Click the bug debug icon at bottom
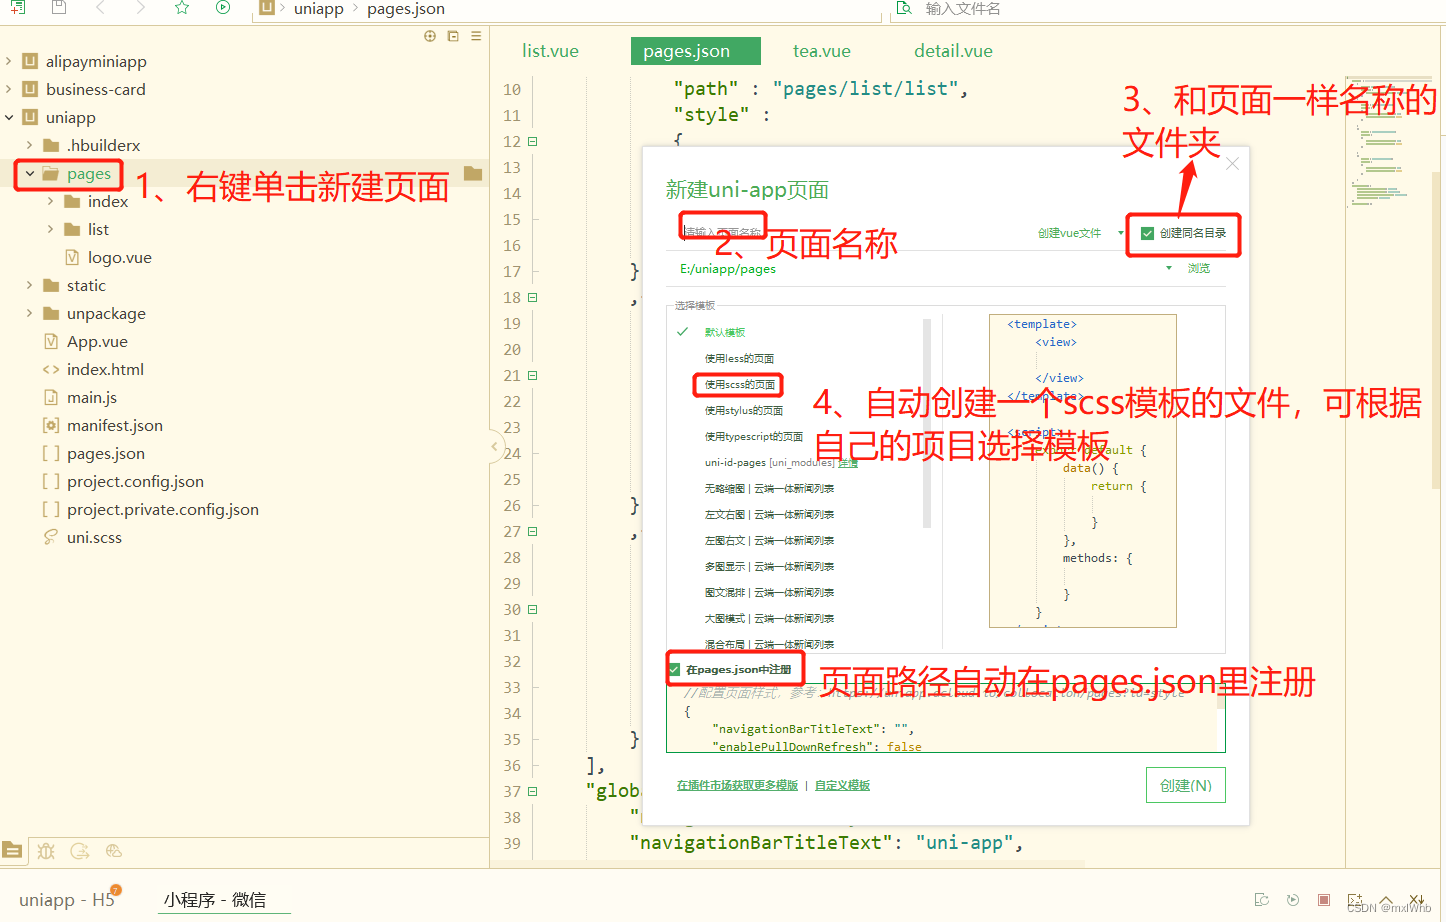Image resolution: width=1446 pixels, height=922 pixels. point(46,851)
